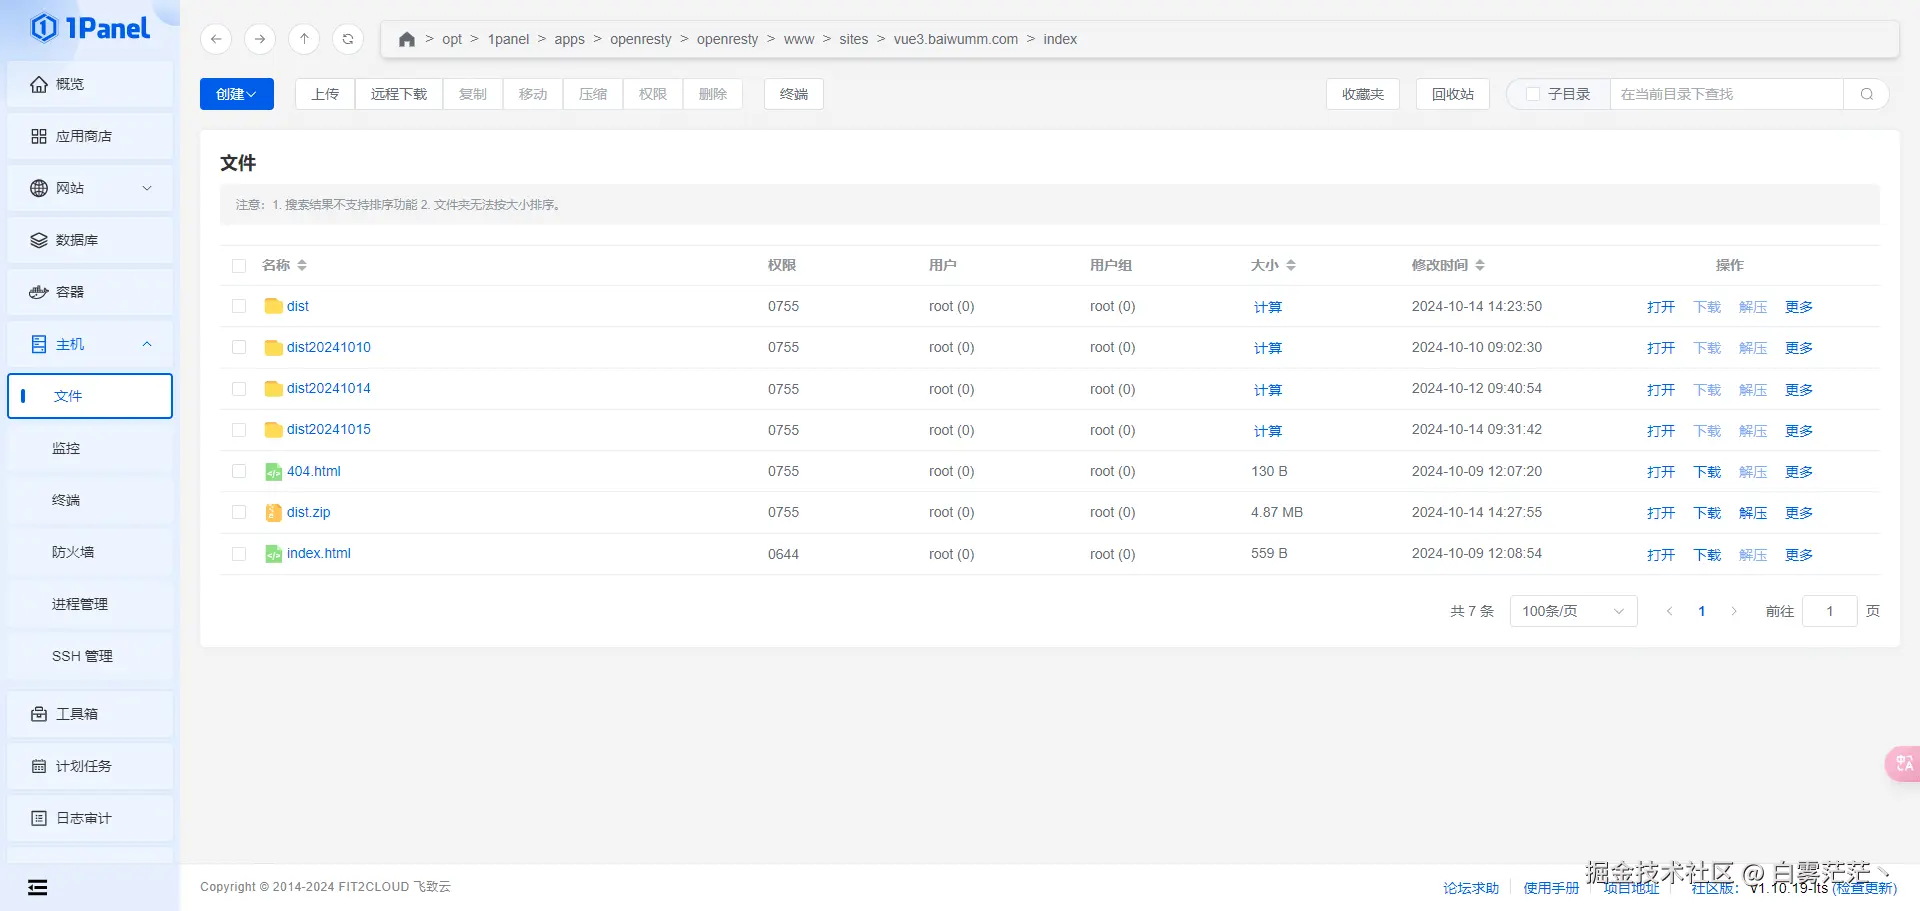The height and width of the screenshot is (911, 1920).
Task: Tick the checkbox for index.html
Action: (239, 554)
